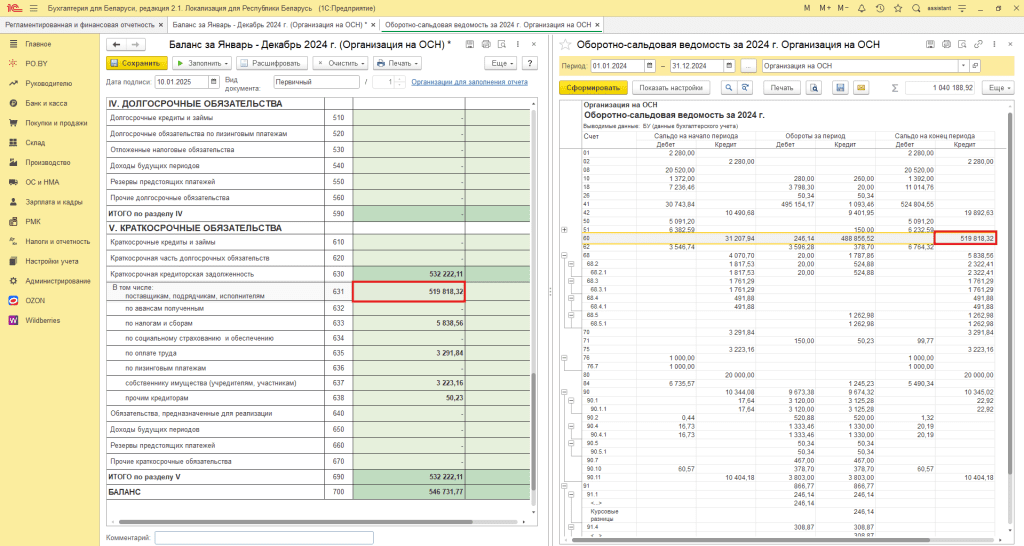Viewport: 1024px width, 546px height.
Task: Open calendar for period start 01.01.2024
Action: (649, 66)
